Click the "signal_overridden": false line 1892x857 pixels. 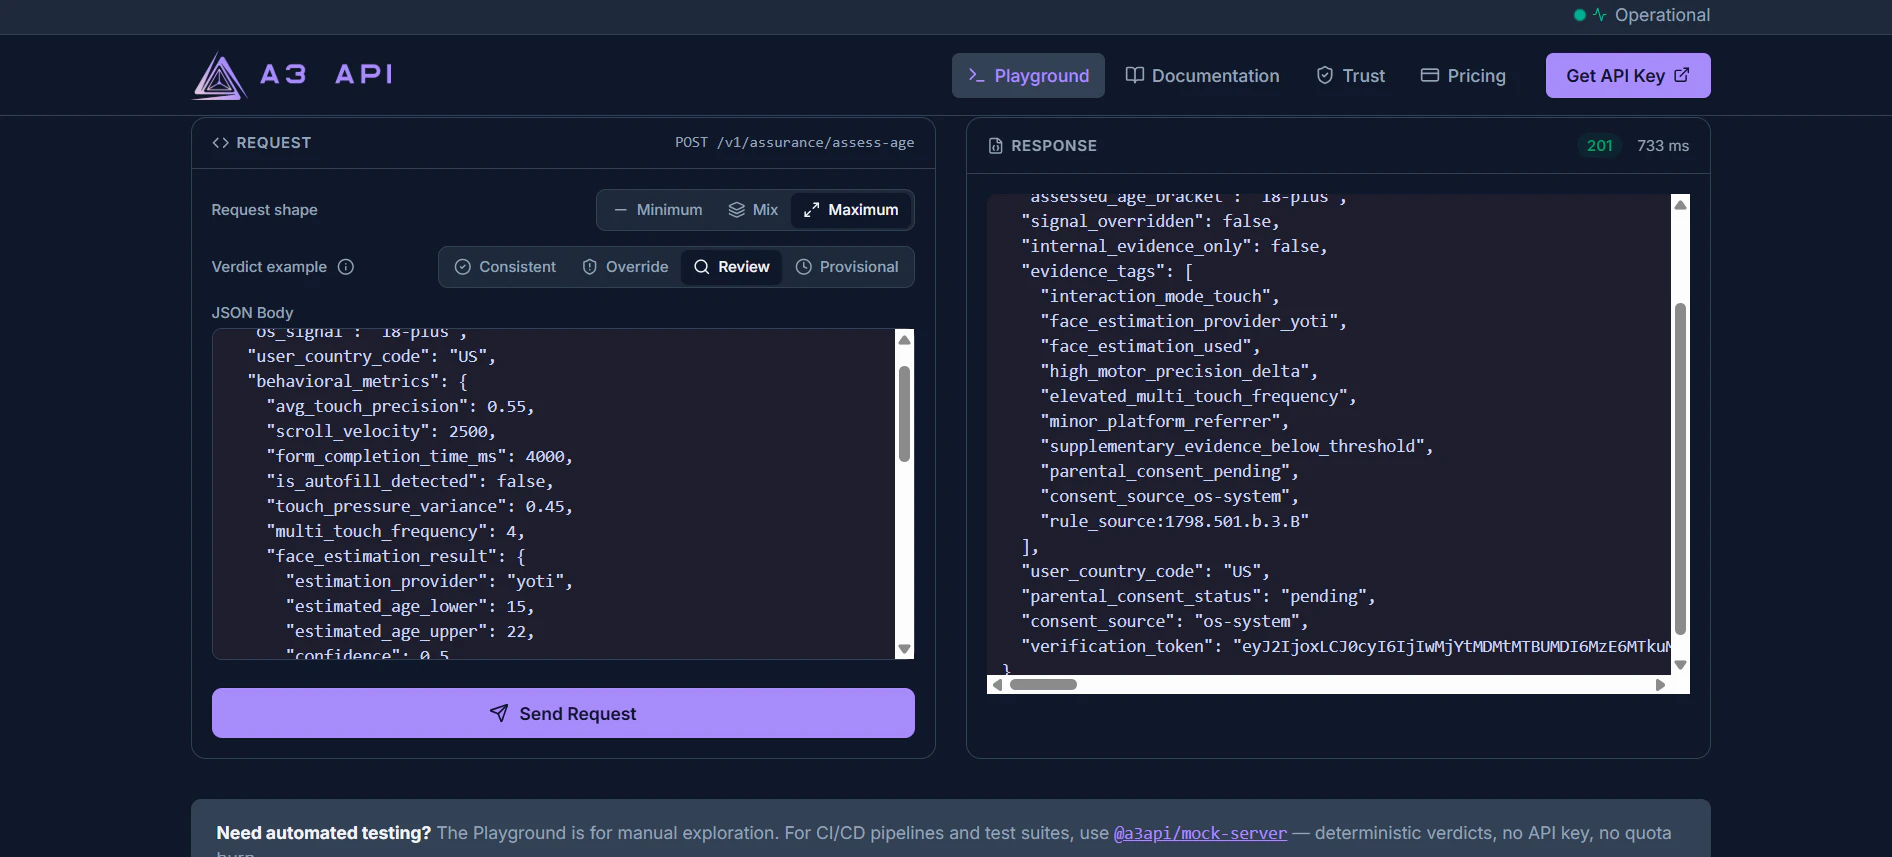tap(1150, 221)
